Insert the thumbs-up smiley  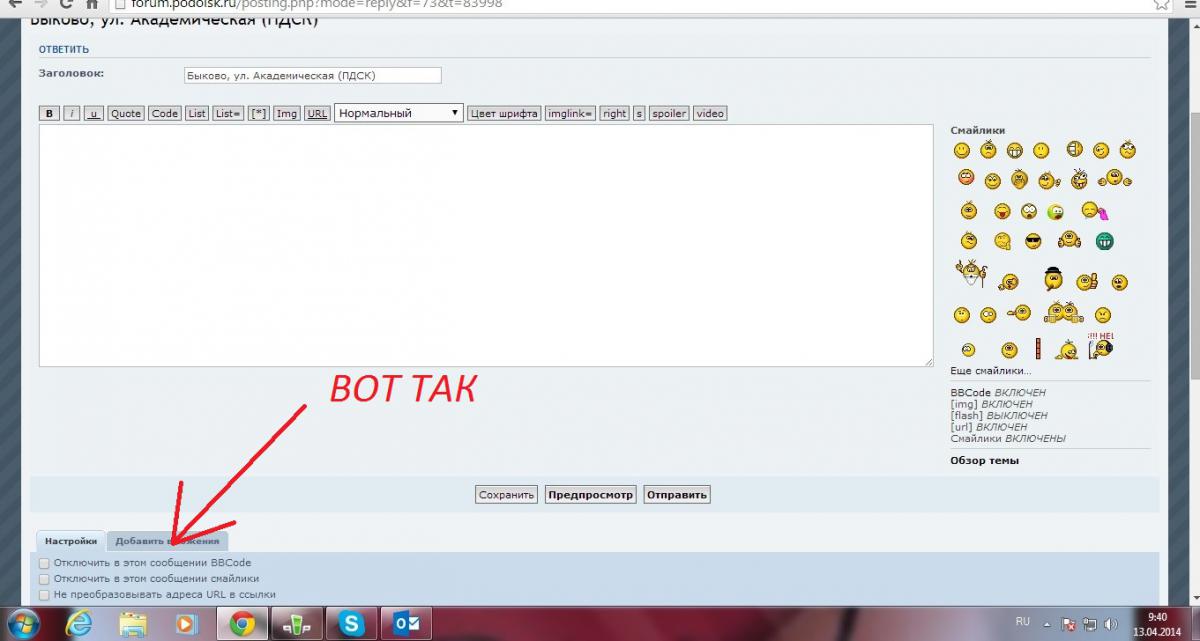pyautogui.click(x=1087, y=282)
